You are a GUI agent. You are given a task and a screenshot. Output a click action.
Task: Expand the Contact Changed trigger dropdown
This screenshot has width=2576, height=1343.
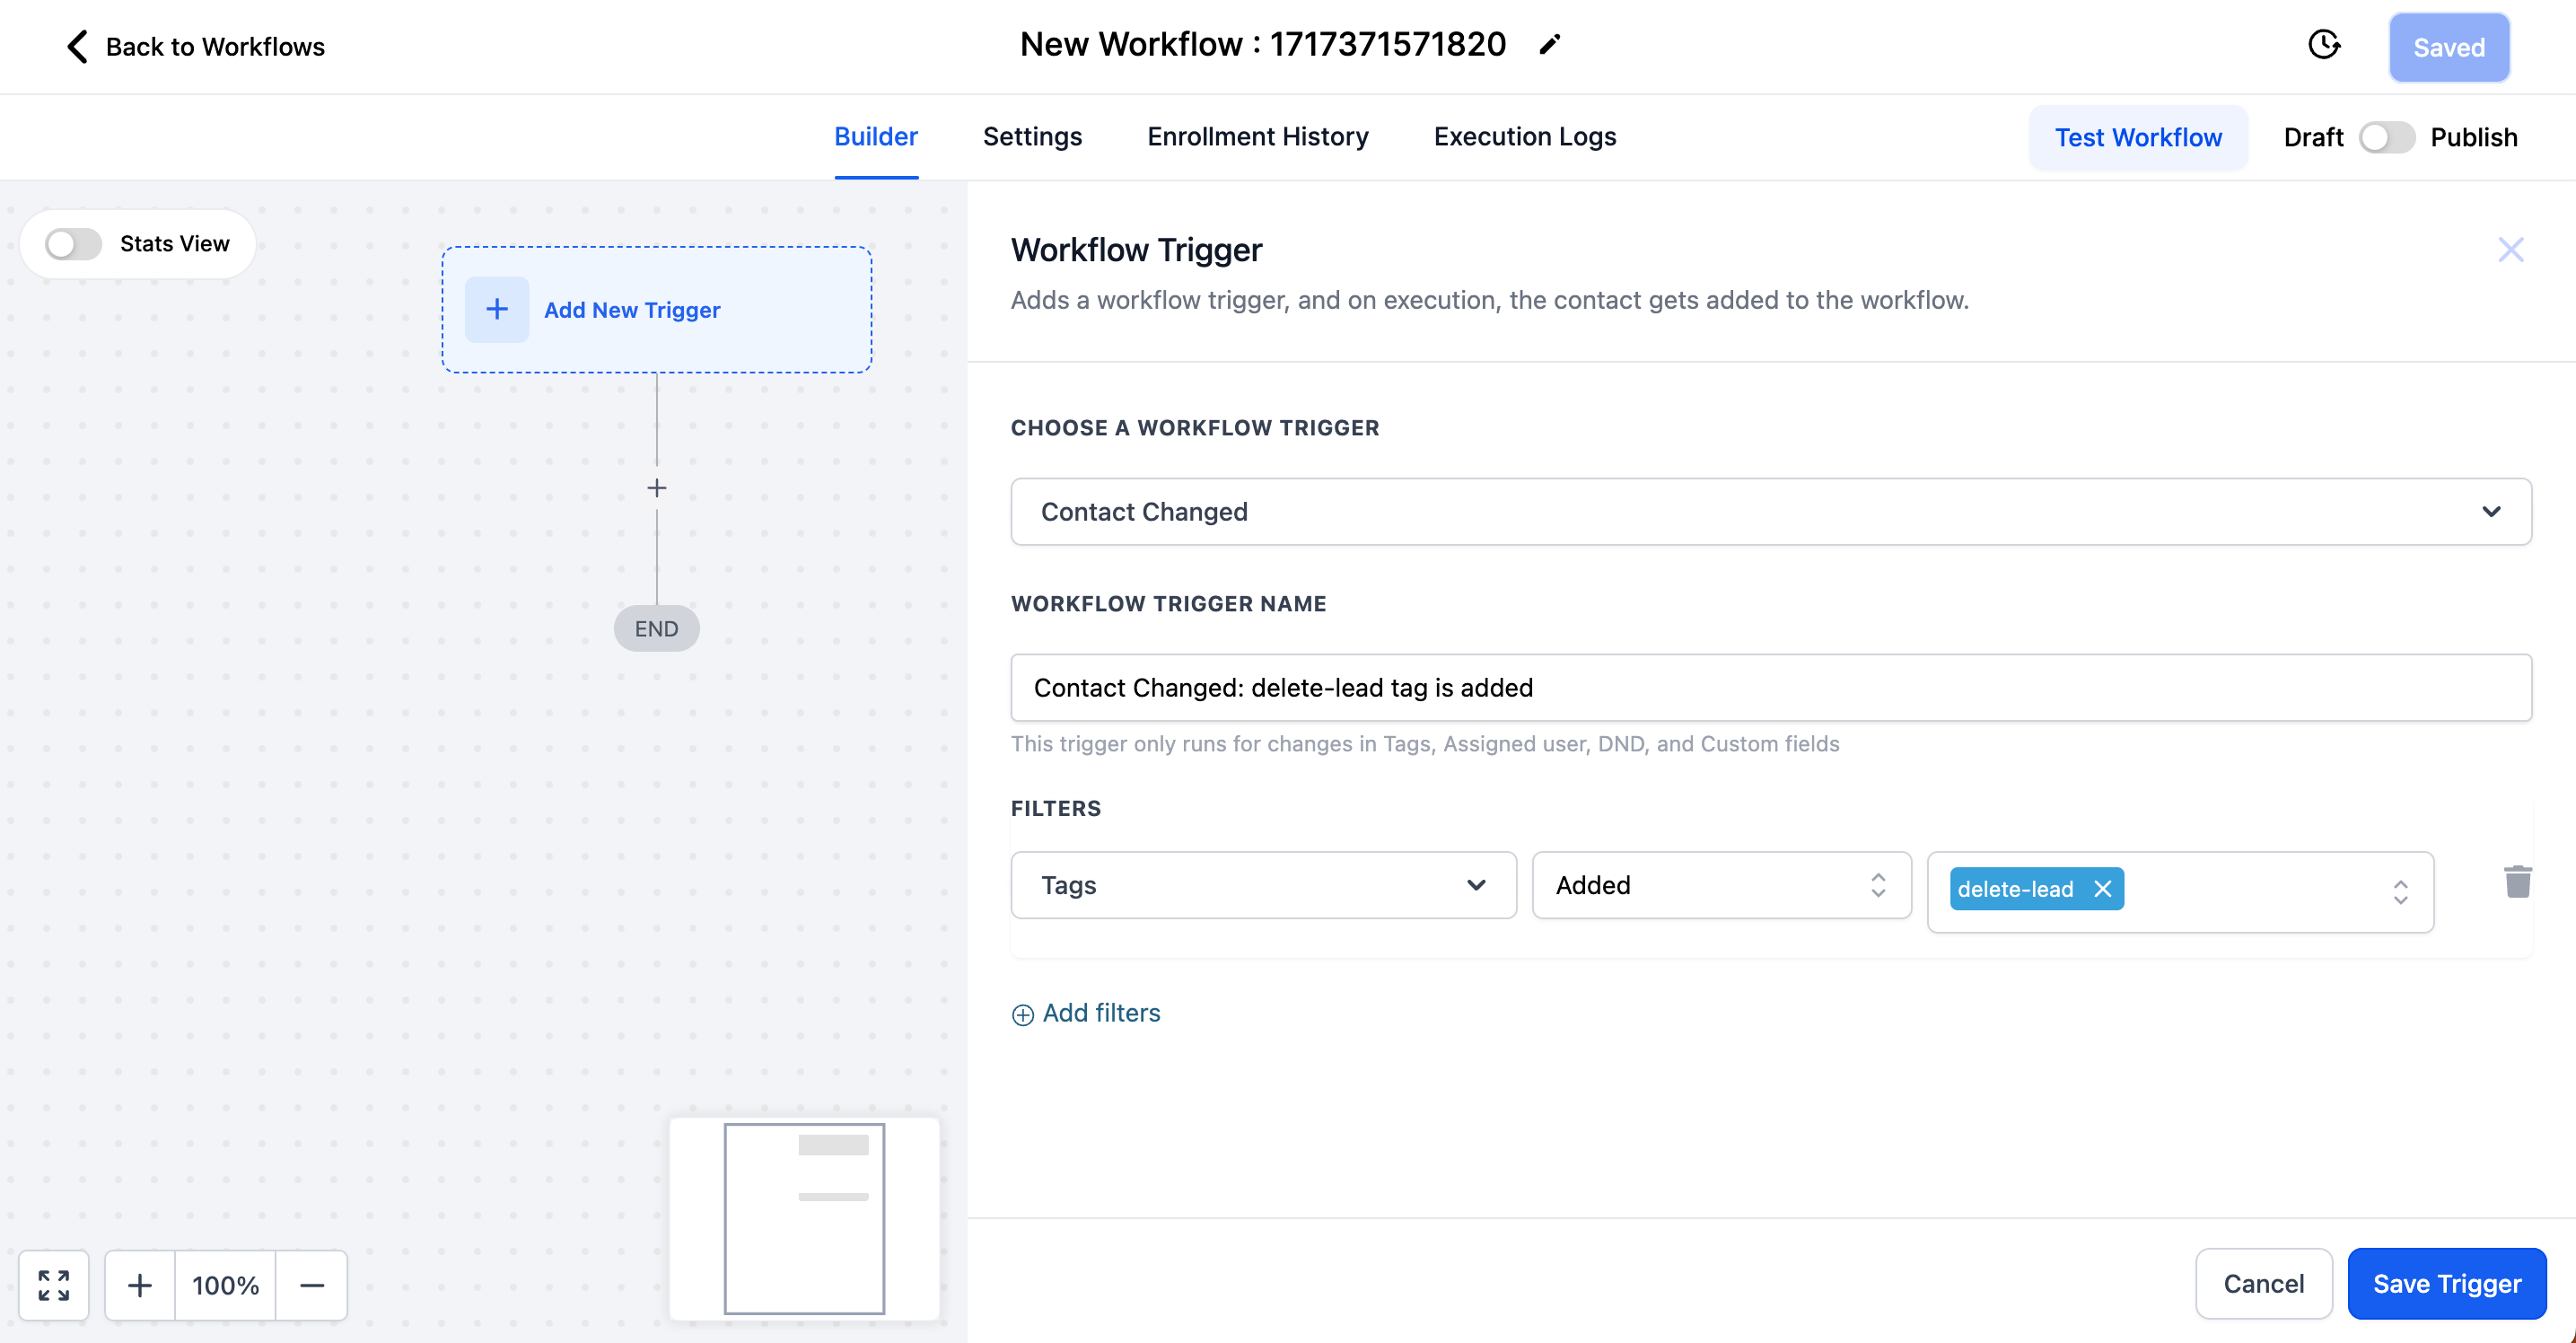[1770, 512]
